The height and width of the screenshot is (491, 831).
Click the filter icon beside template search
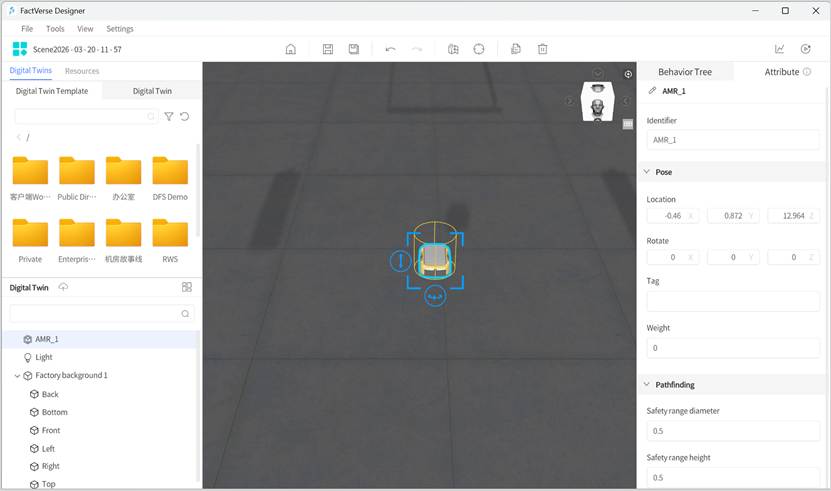[169, 117]
